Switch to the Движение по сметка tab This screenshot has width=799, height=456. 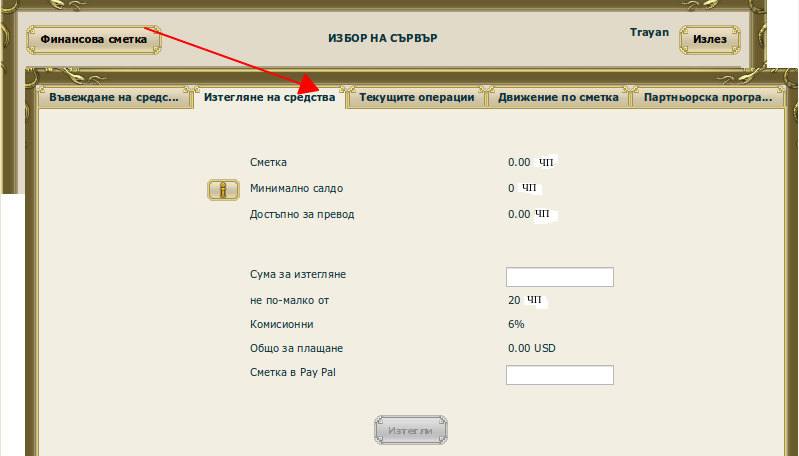click(558, 97)
